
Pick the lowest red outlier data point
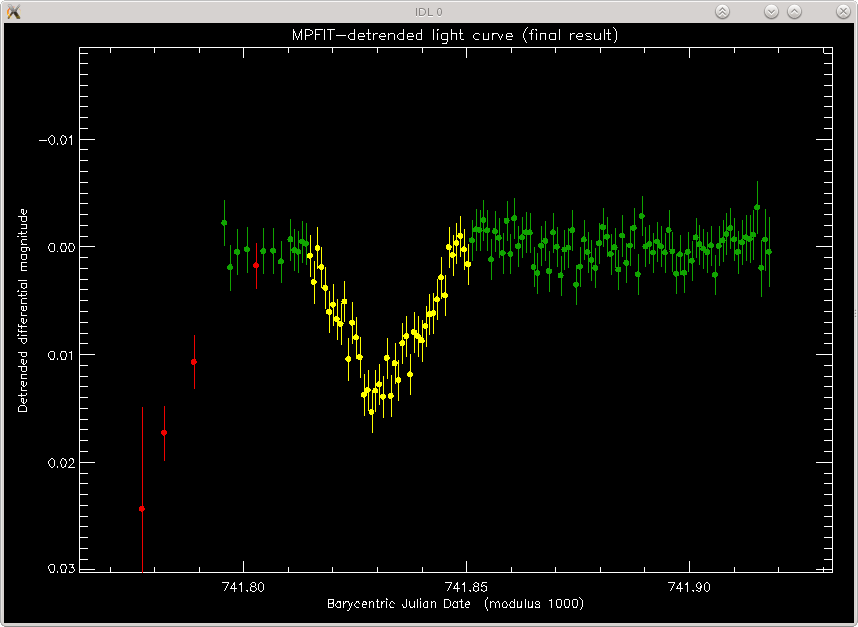[x=142, y=509]
